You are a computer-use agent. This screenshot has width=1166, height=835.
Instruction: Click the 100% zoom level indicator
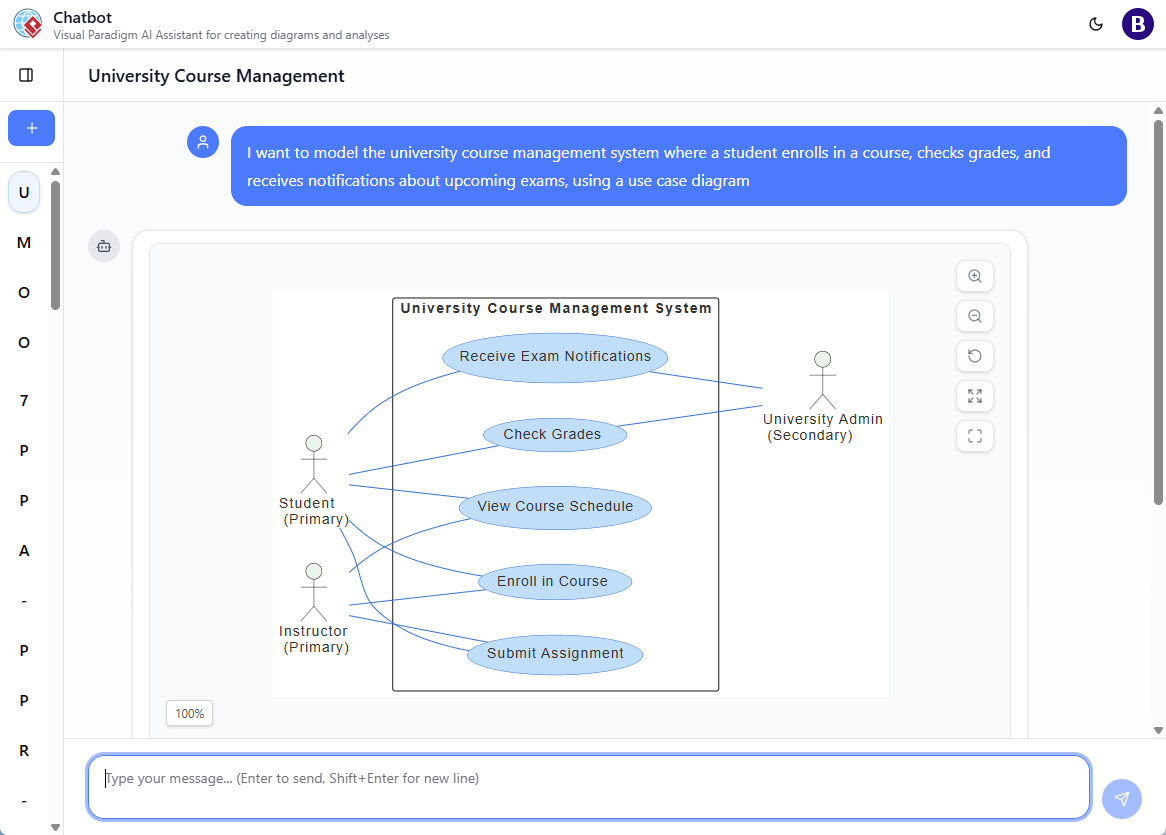189,713
